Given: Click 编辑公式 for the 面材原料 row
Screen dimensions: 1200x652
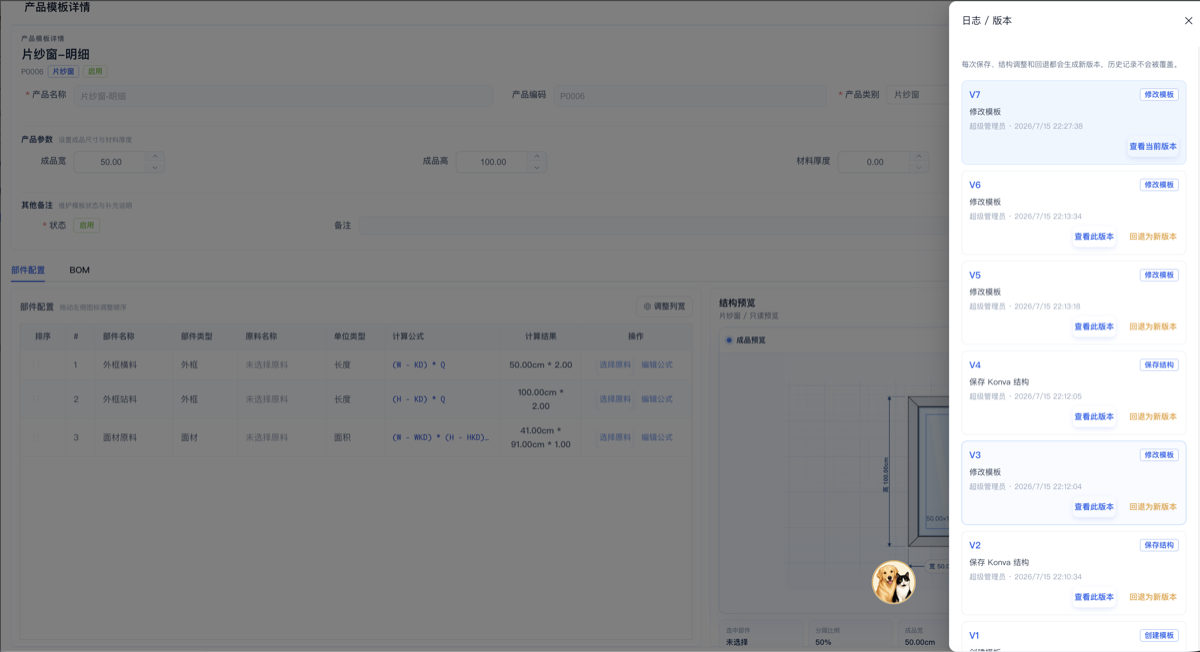Looking at the screenshot, I should click(x=657, y=437).
